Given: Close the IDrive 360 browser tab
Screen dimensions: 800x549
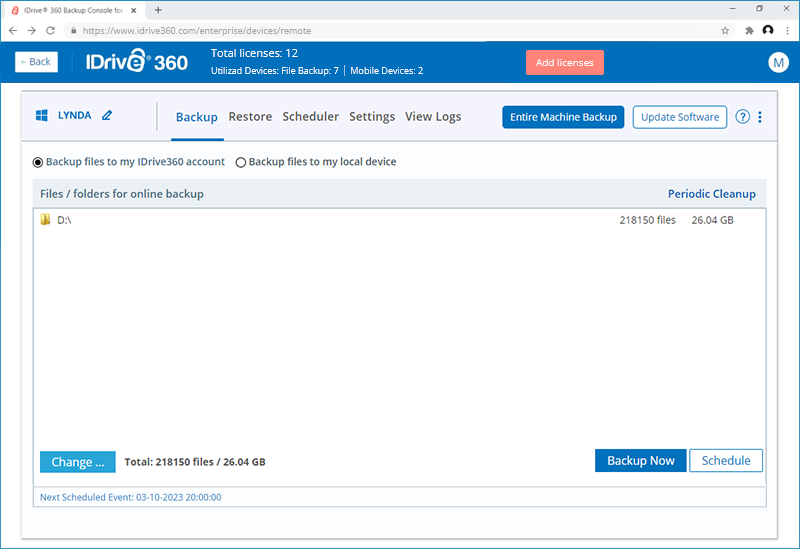Looking at the screenshot, I should (134, 10).
